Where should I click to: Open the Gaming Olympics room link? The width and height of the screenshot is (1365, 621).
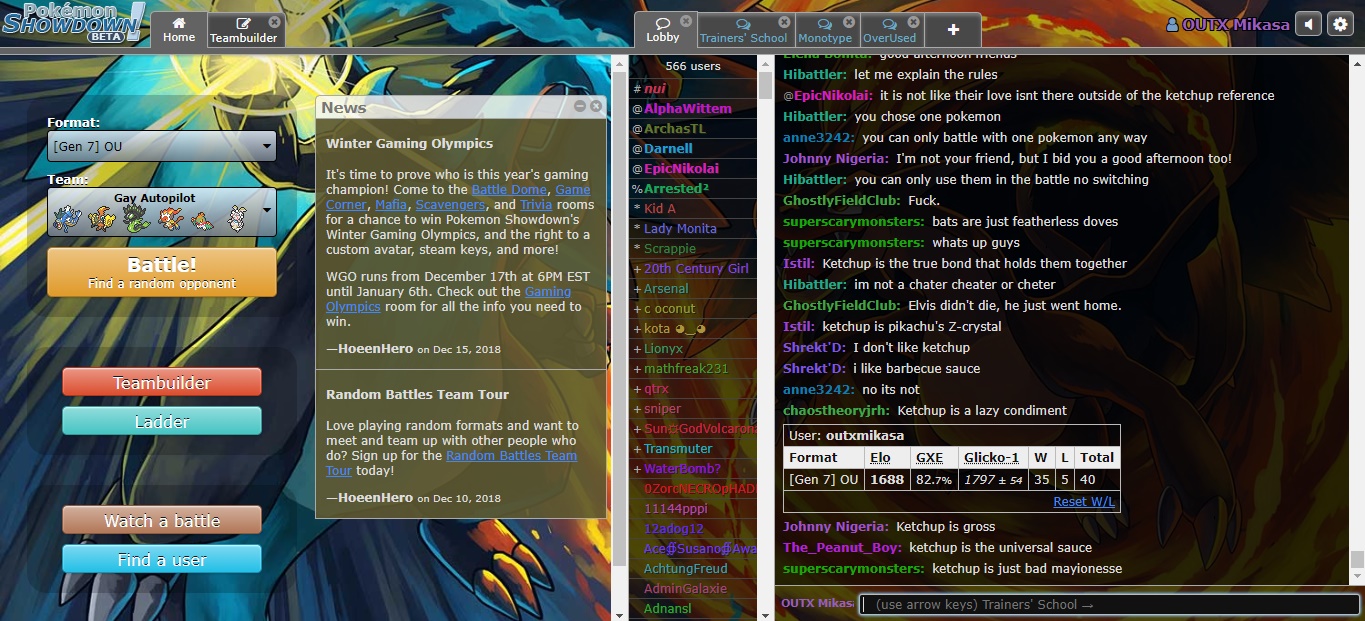point(448,299)
